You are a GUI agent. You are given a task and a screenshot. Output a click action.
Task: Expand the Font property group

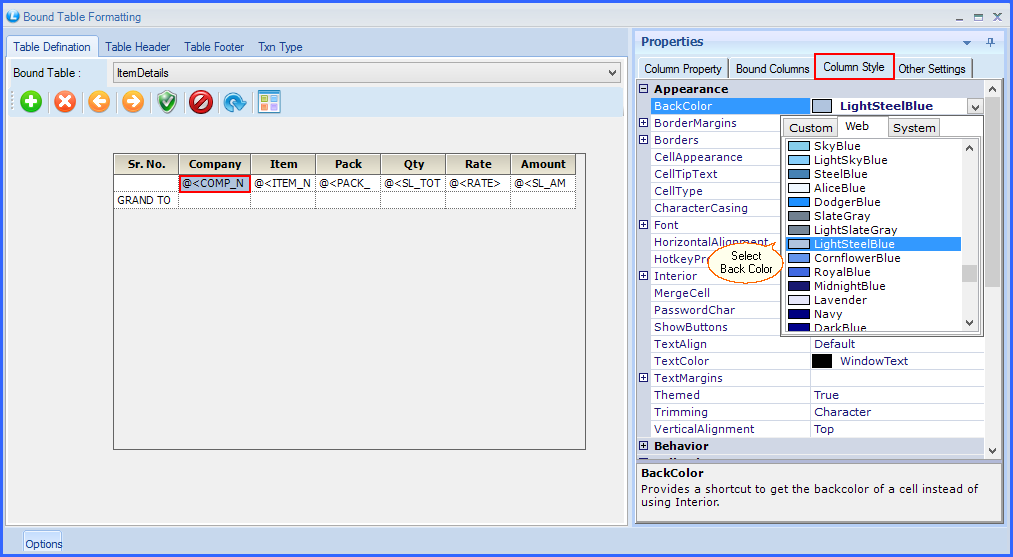click(x=644, y=225)
